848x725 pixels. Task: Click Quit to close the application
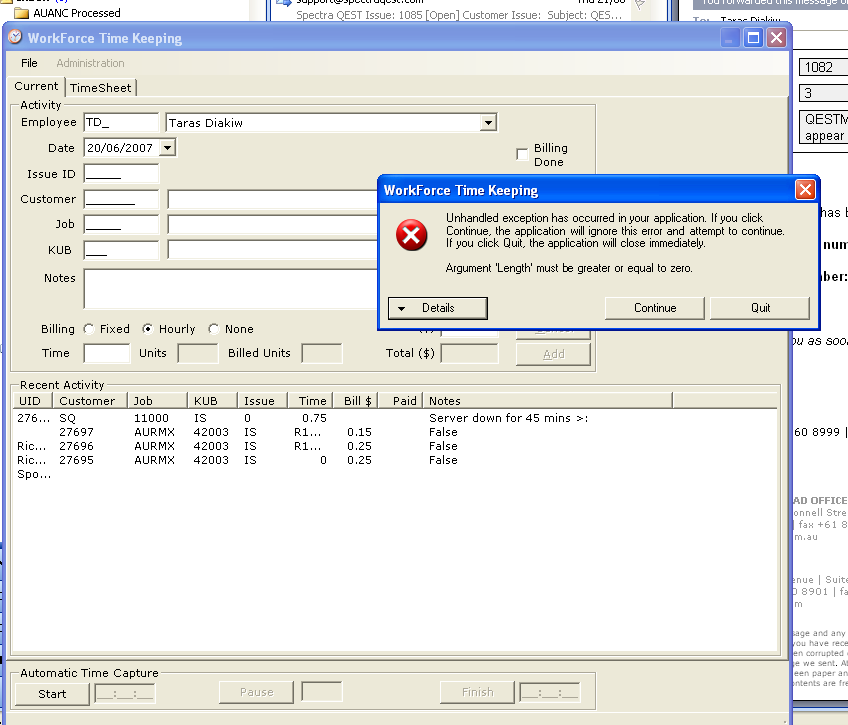point(760,308)
